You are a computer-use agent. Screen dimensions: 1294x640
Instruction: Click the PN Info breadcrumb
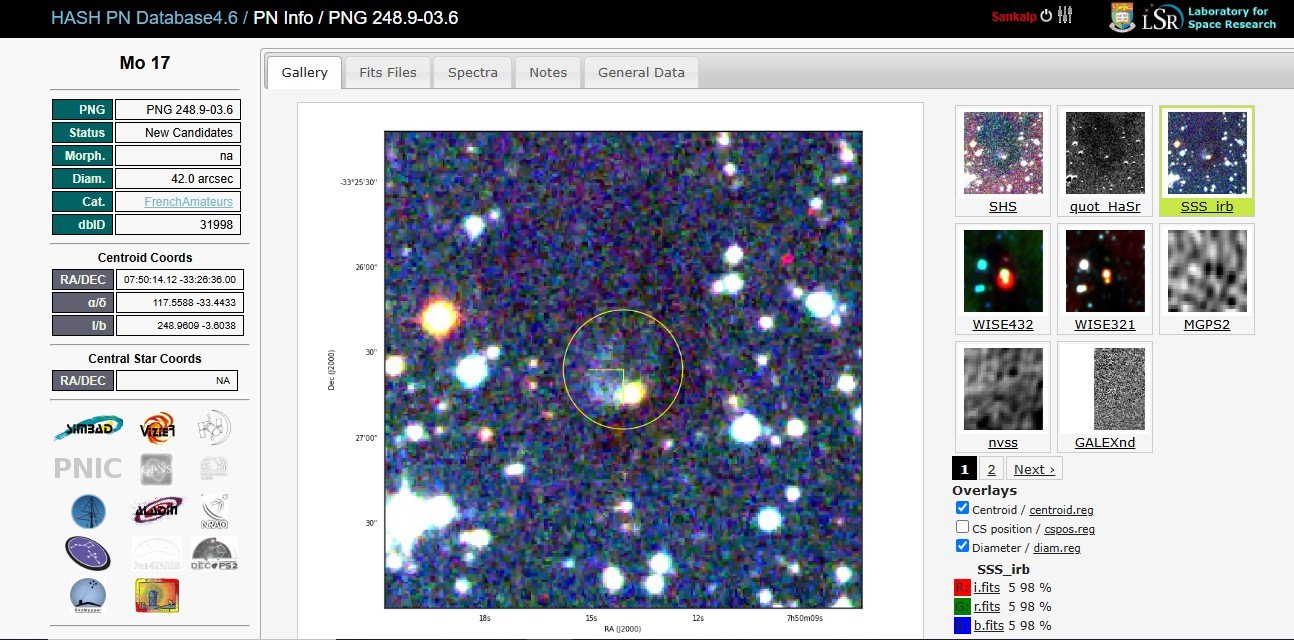pos(285,17)
